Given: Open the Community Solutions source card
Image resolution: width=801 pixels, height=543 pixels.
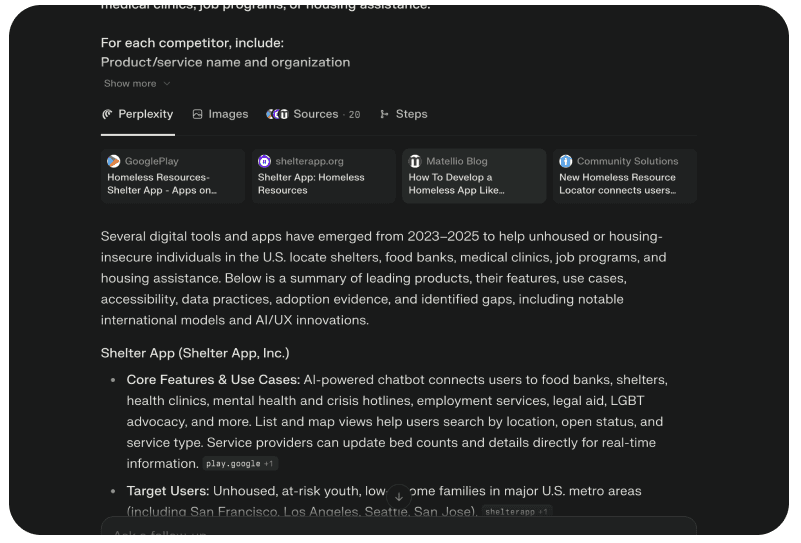Looking at the screenshot, I should [x=625, y=176].
